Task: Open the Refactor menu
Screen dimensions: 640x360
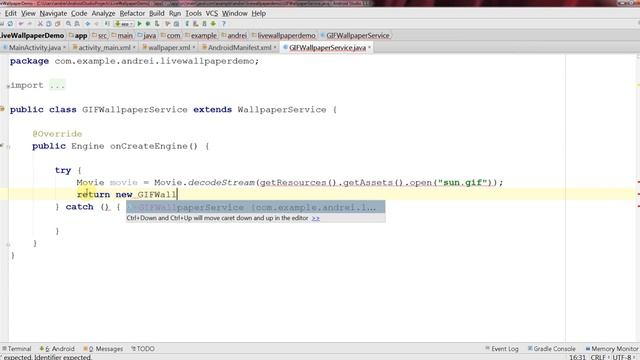Action: pos(132,13)
